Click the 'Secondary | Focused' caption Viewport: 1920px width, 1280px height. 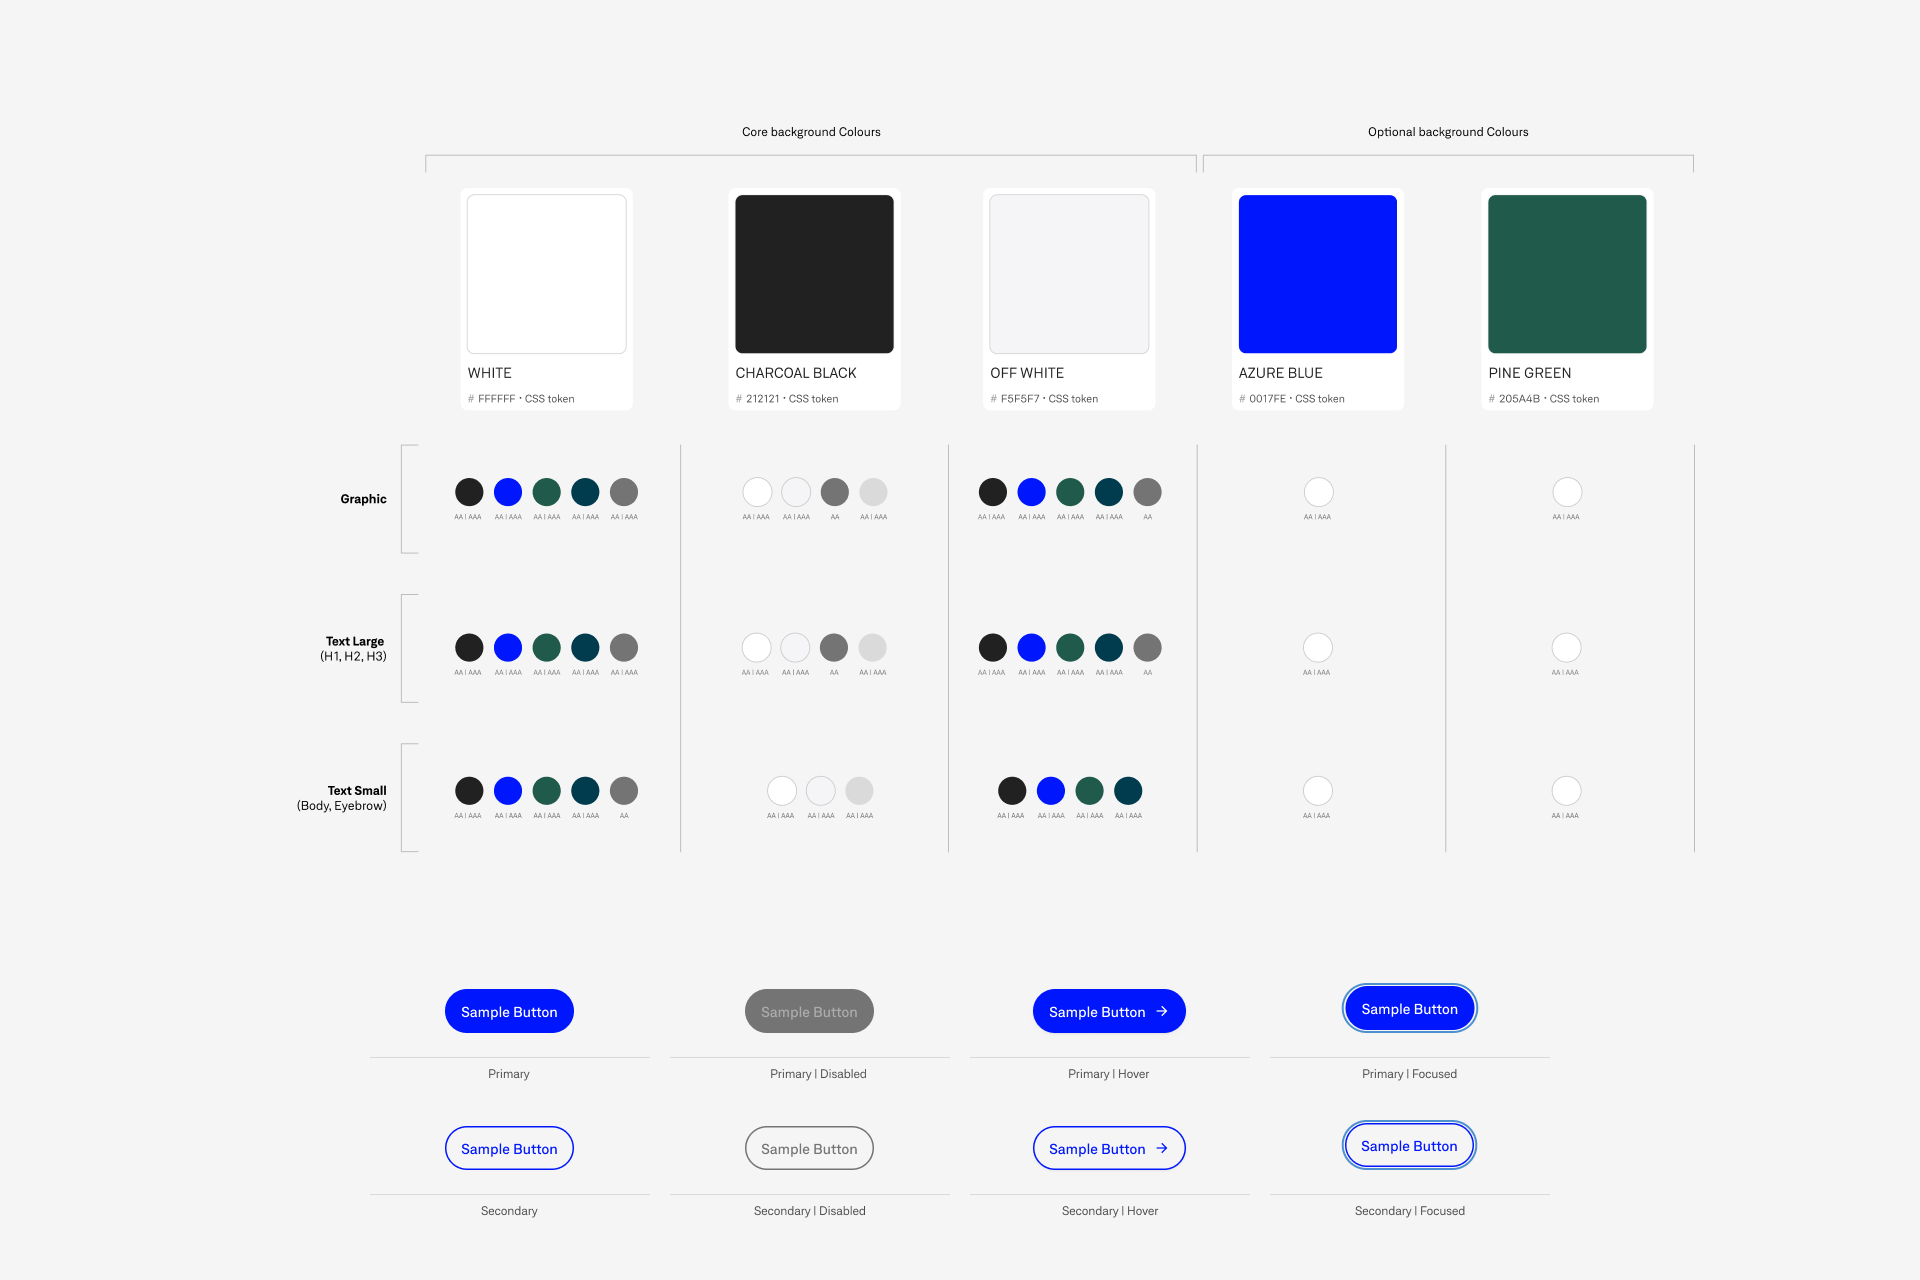tap(1409, 1211)
